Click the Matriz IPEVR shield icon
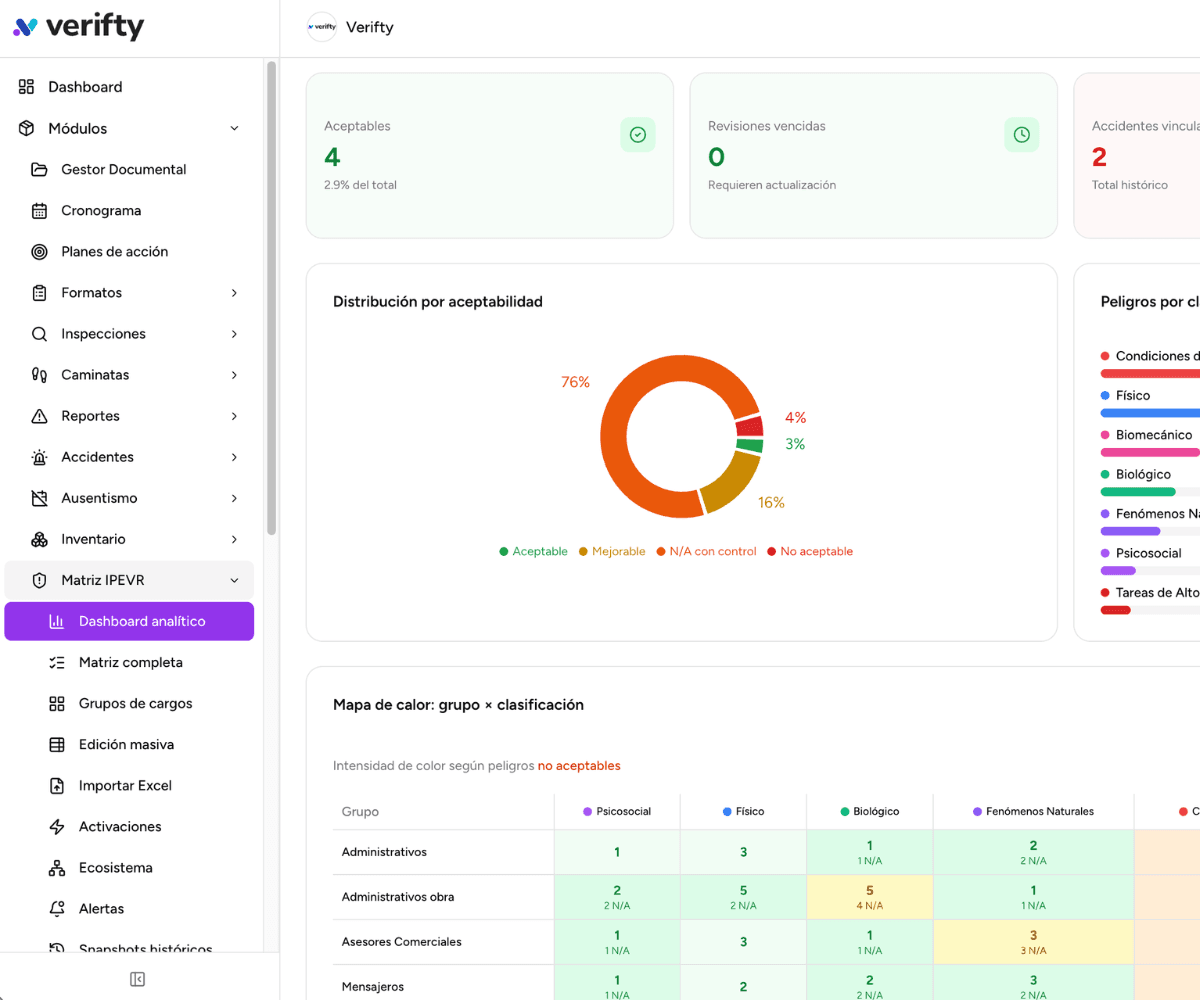The image size is (1200, 1000). pyautogui.click(x=40, y=580)
